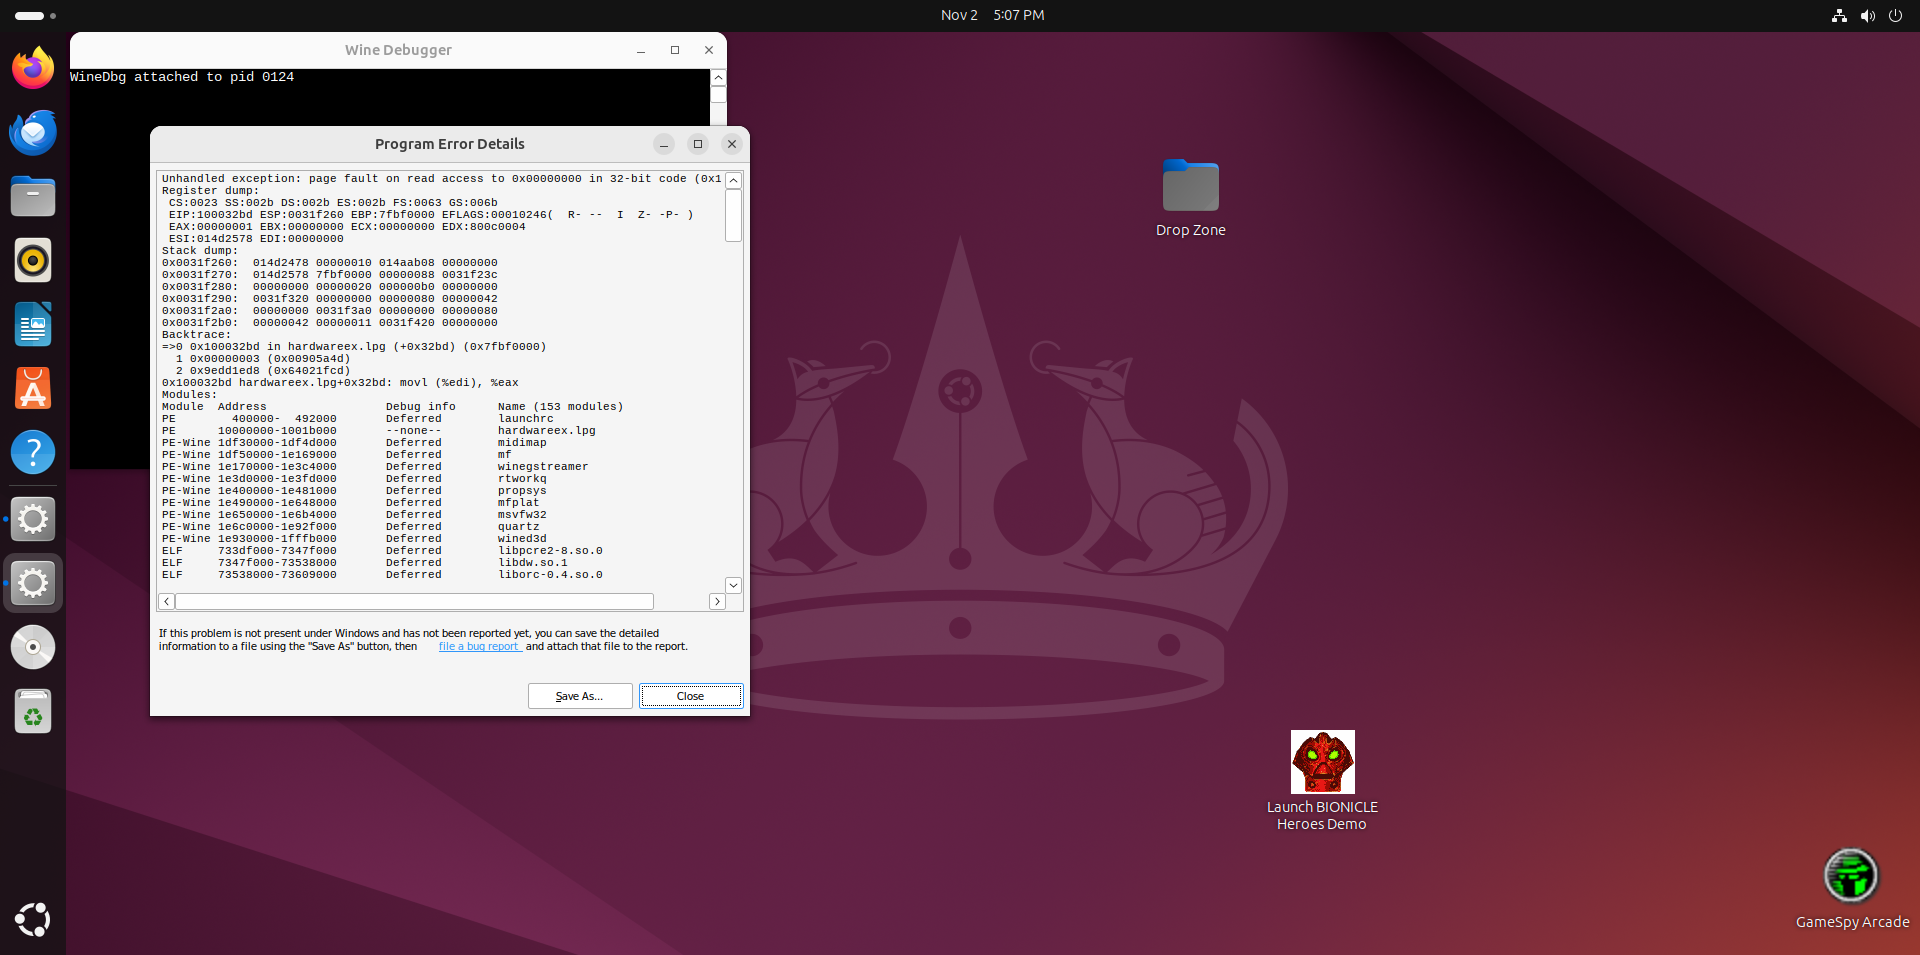Click the "Backtrace:" heading

pos(196,335)
